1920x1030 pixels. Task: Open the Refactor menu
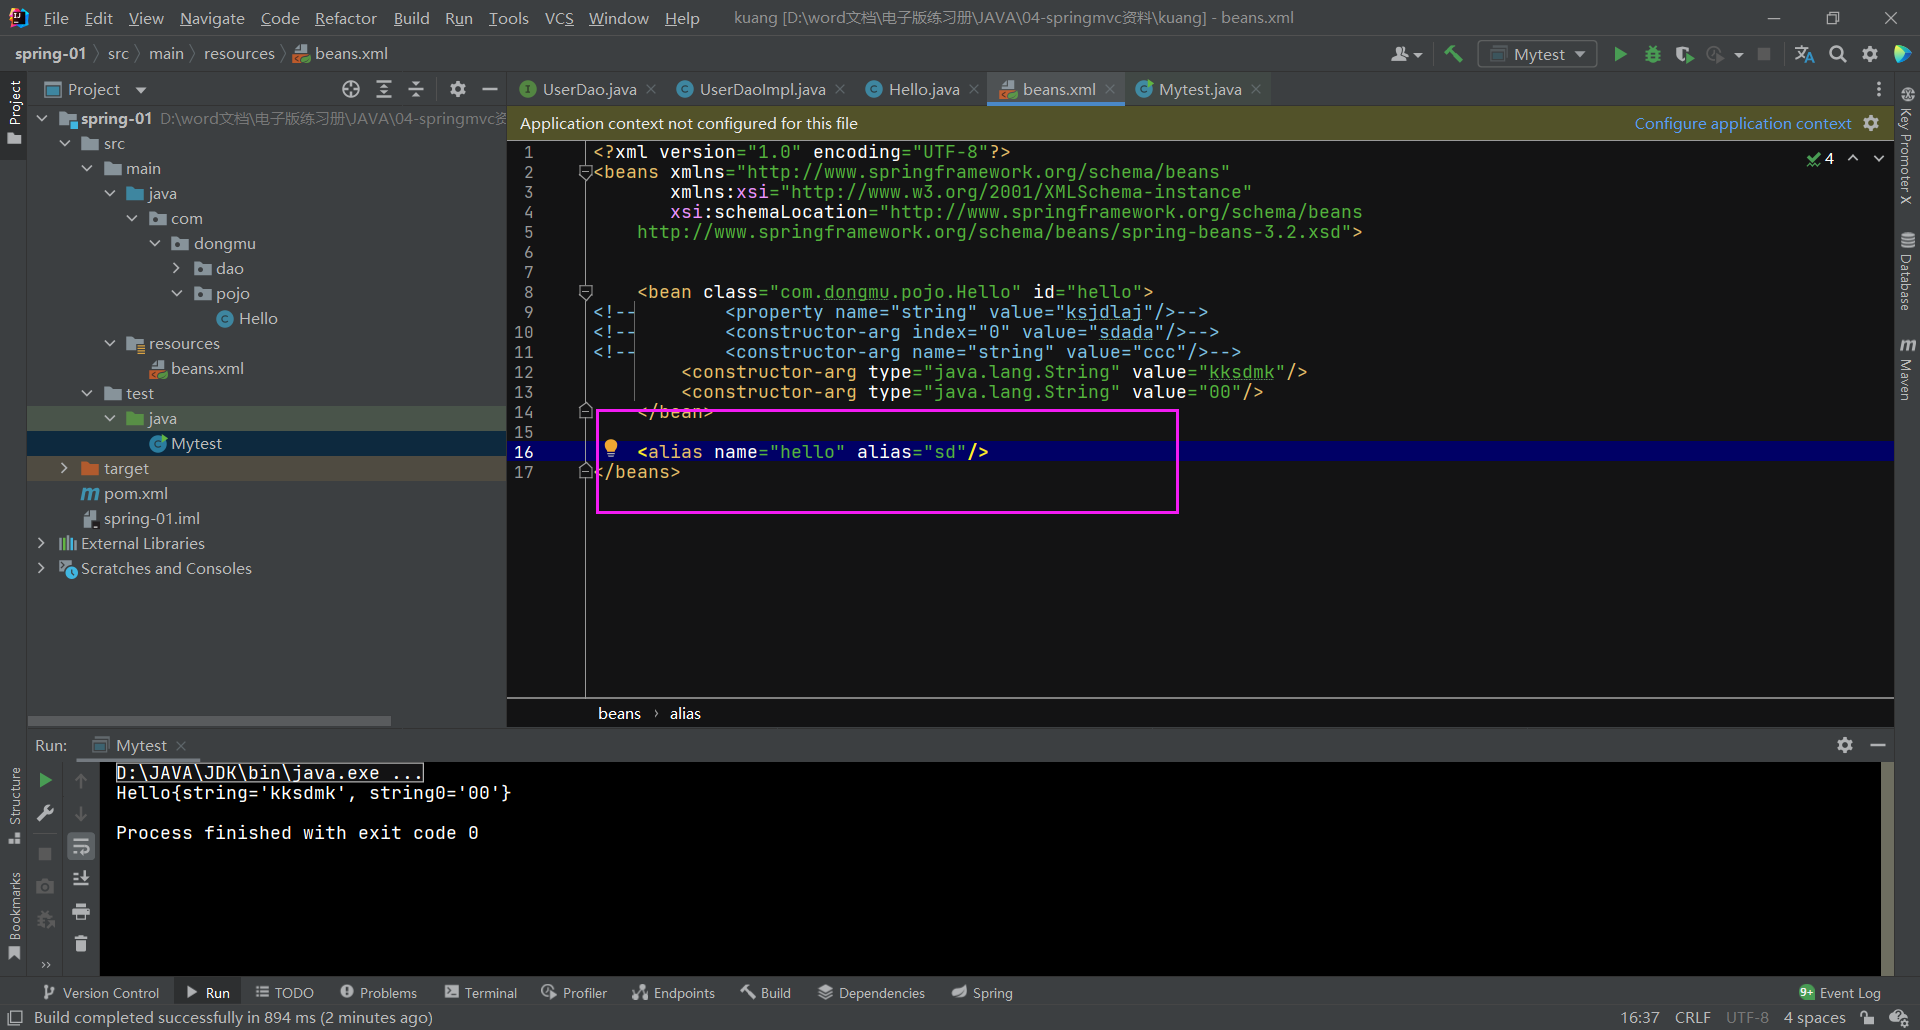coord(345,18)
